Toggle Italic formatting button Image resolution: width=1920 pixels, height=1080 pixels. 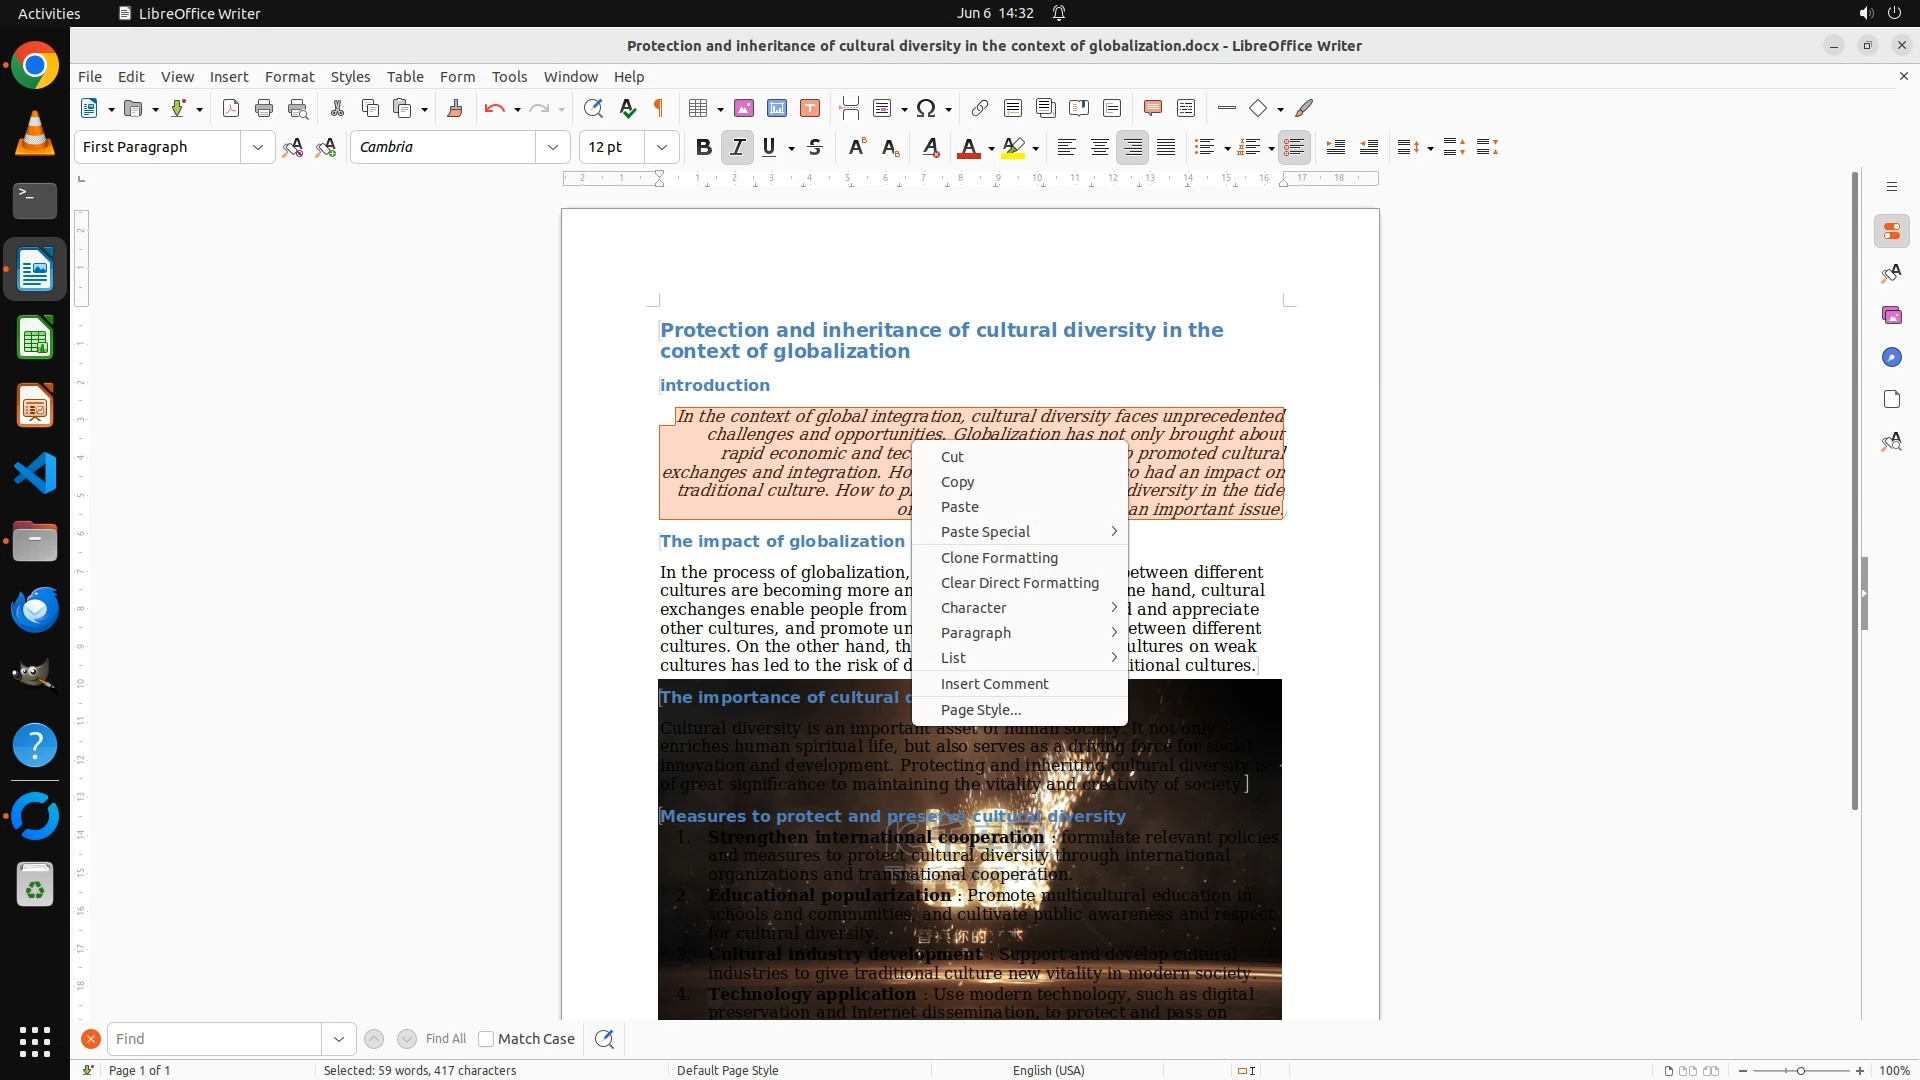pos(737,147)
